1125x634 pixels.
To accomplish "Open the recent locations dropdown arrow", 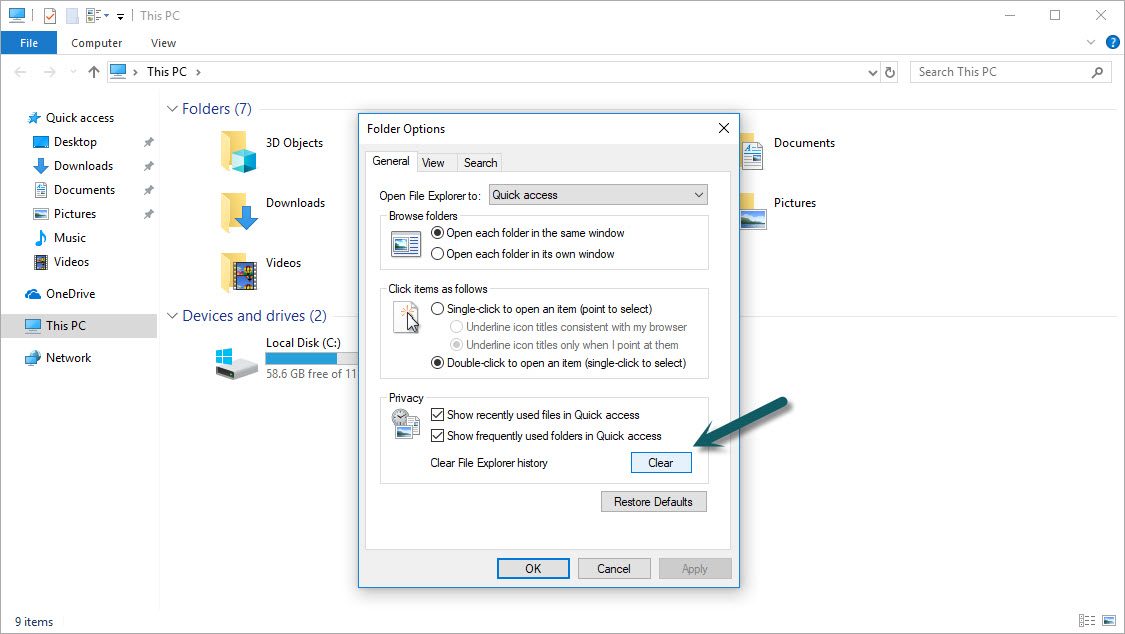I will pos(72,72).
